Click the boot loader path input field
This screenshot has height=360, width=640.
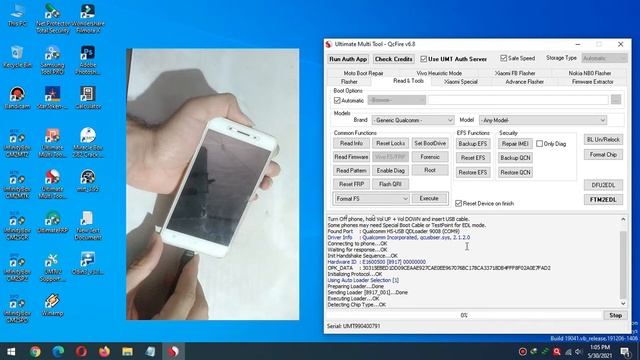(x=518, y=100)
